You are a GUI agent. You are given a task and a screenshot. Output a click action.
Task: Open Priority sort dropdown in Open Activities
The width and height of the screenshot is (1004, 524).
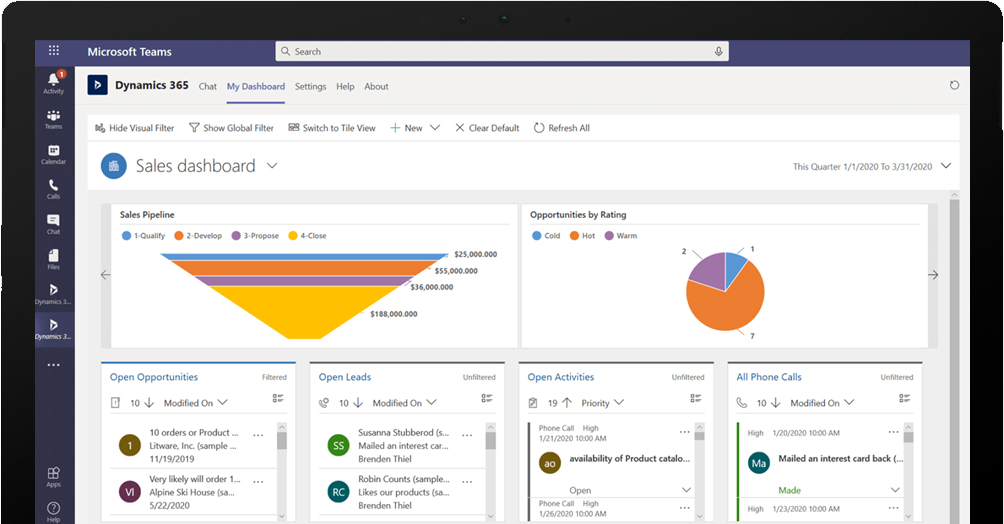click(602, 403)
